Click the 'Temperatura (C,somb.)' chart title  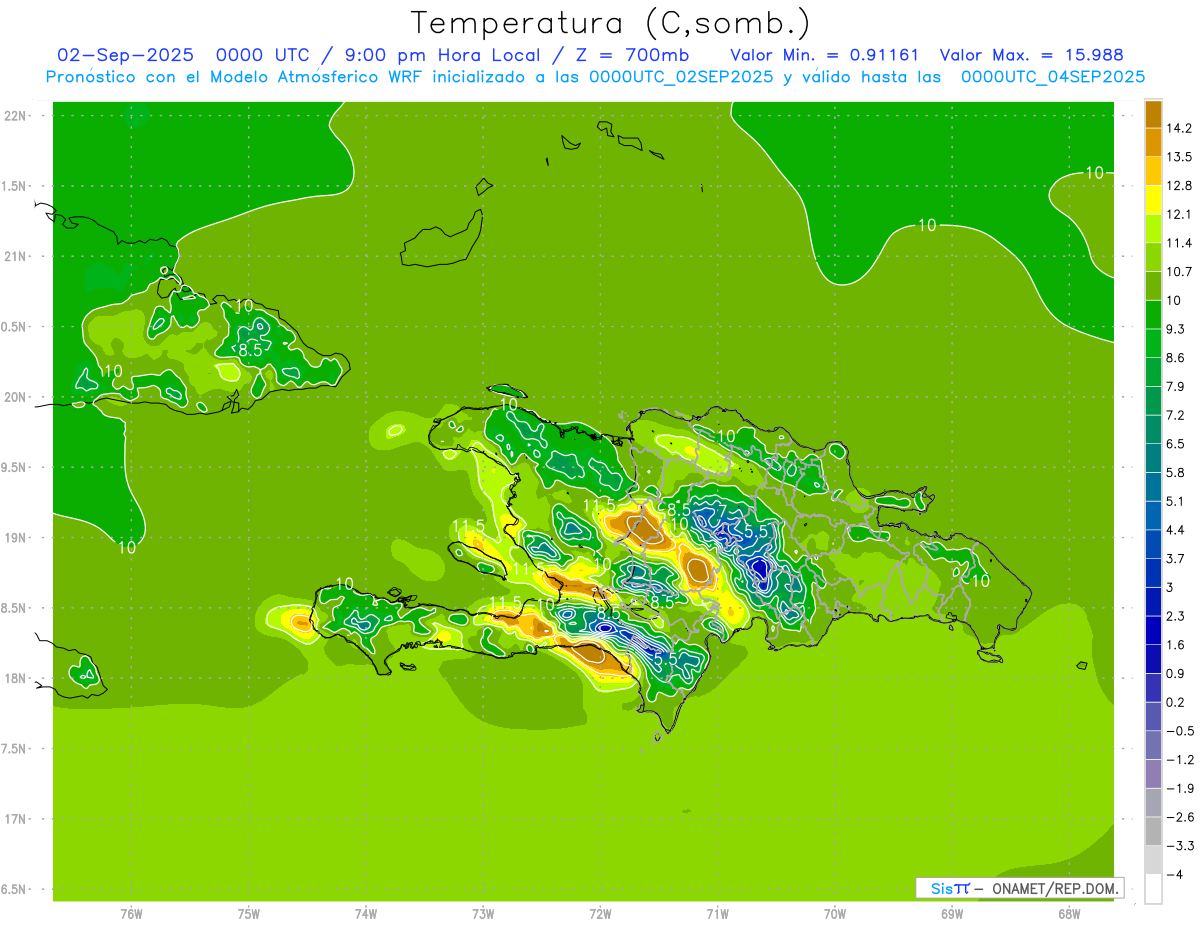coord(611,23)
